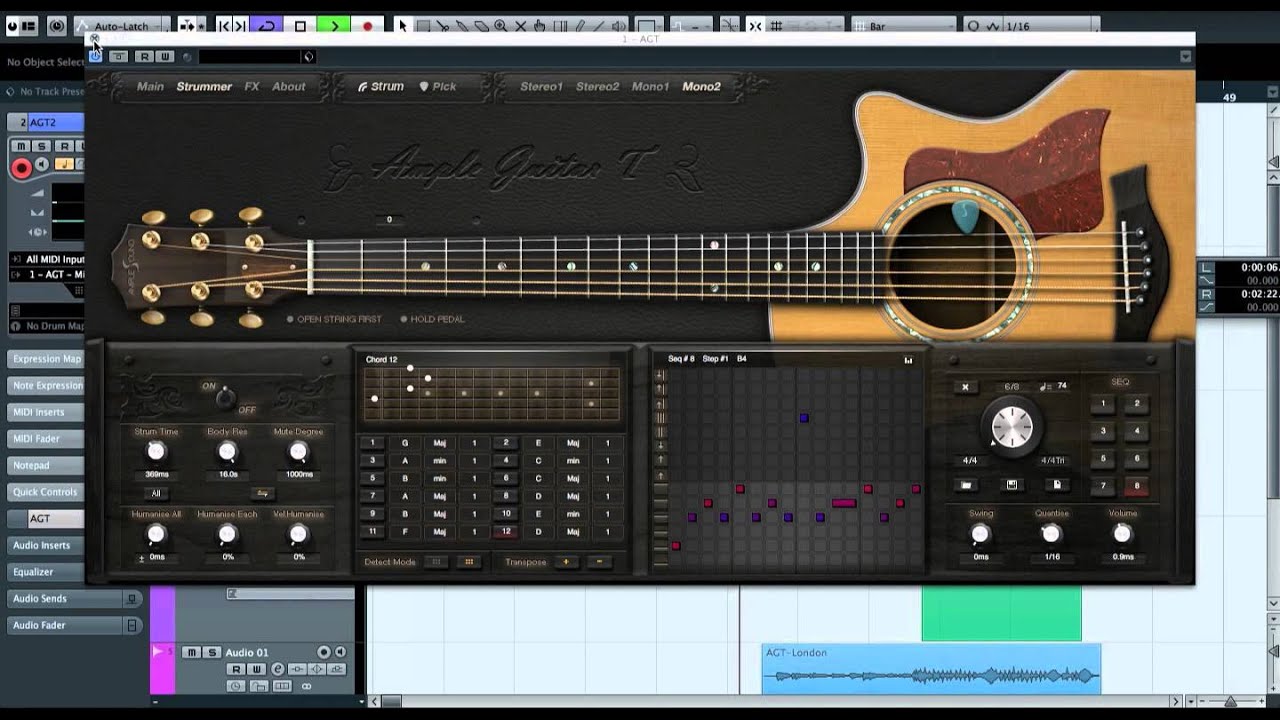Switch to the Strummer tab
Image resolution: width=1280 pixels, height=720 pixels.
[204, 87]
